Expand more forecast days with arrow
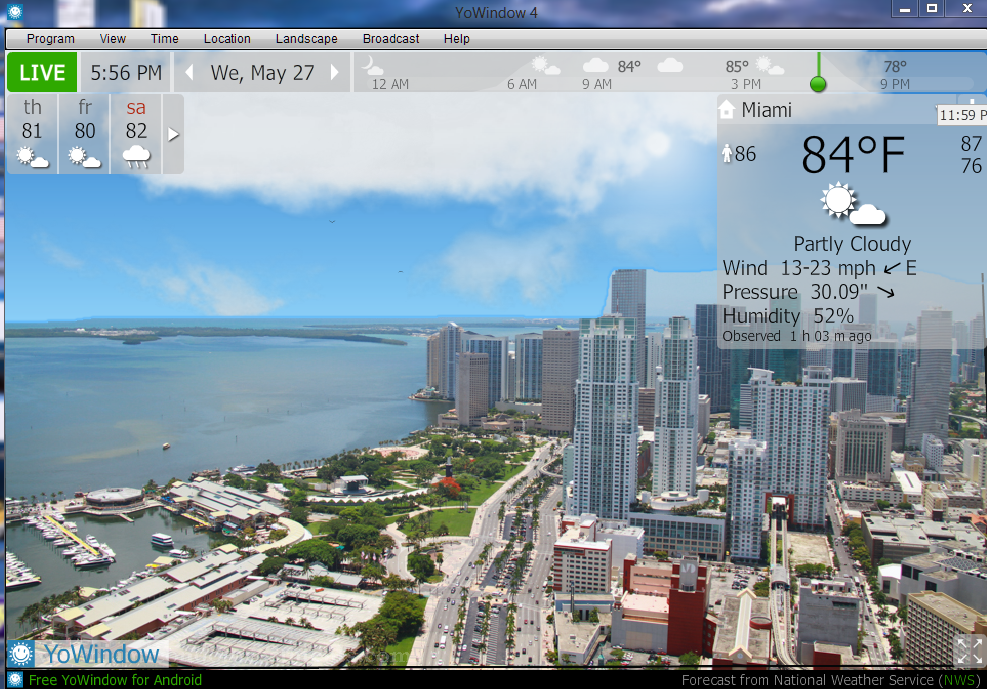The width and height of the screenshot is (987, 689). point(173,134)
